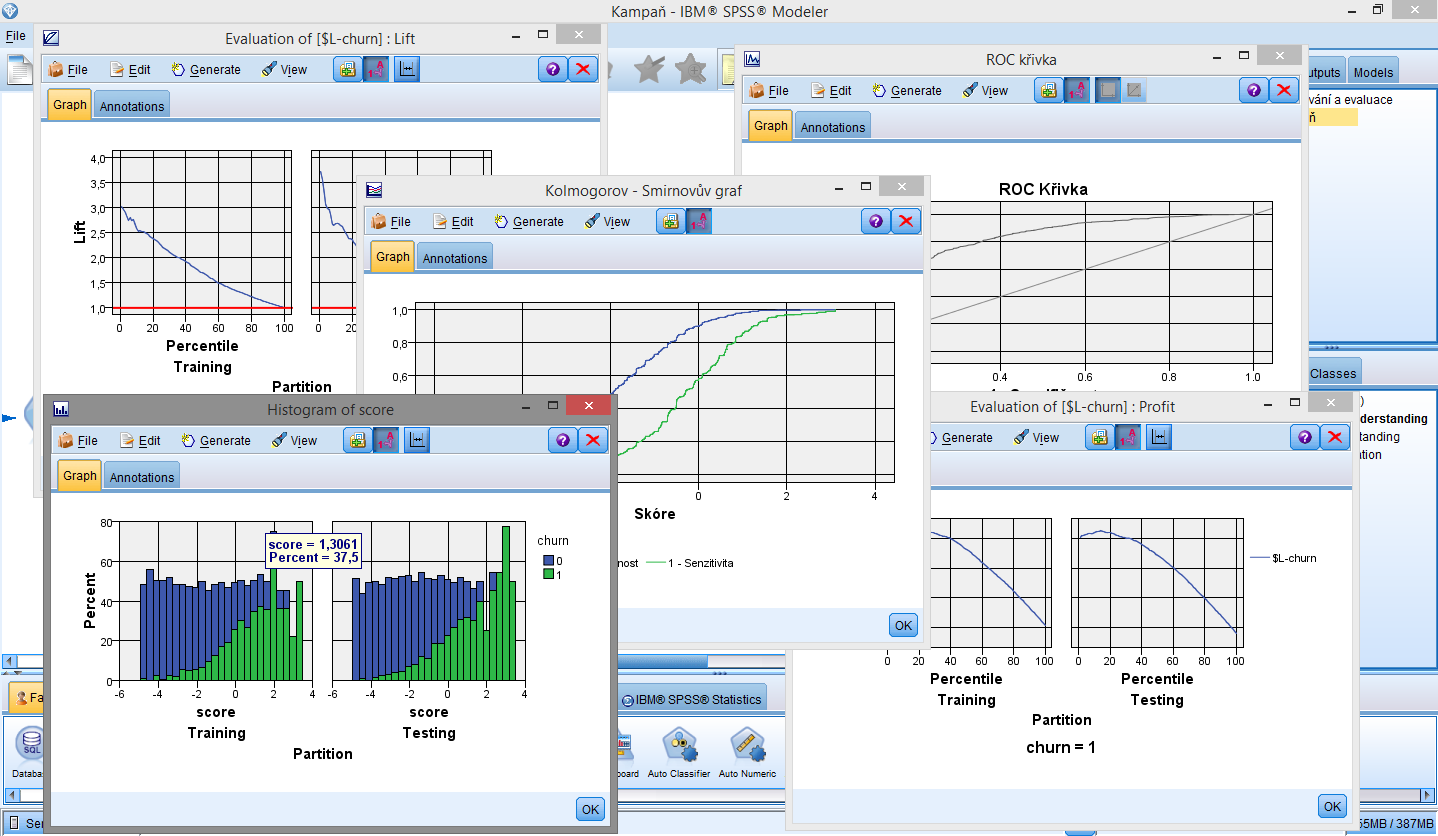Image resolution: width=1438 pixels, height=836 pixels.
Task: Click red X icon in Histogram toolbar
Action: [x=593, y=440]
